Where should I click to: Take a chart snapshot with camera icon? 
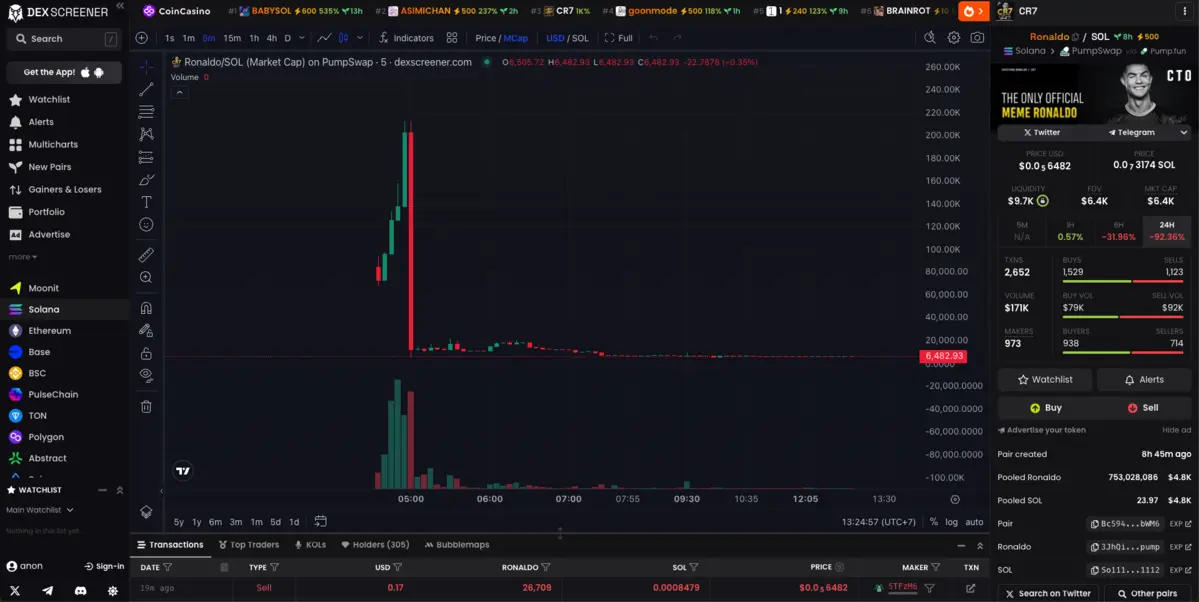(977, 37)
